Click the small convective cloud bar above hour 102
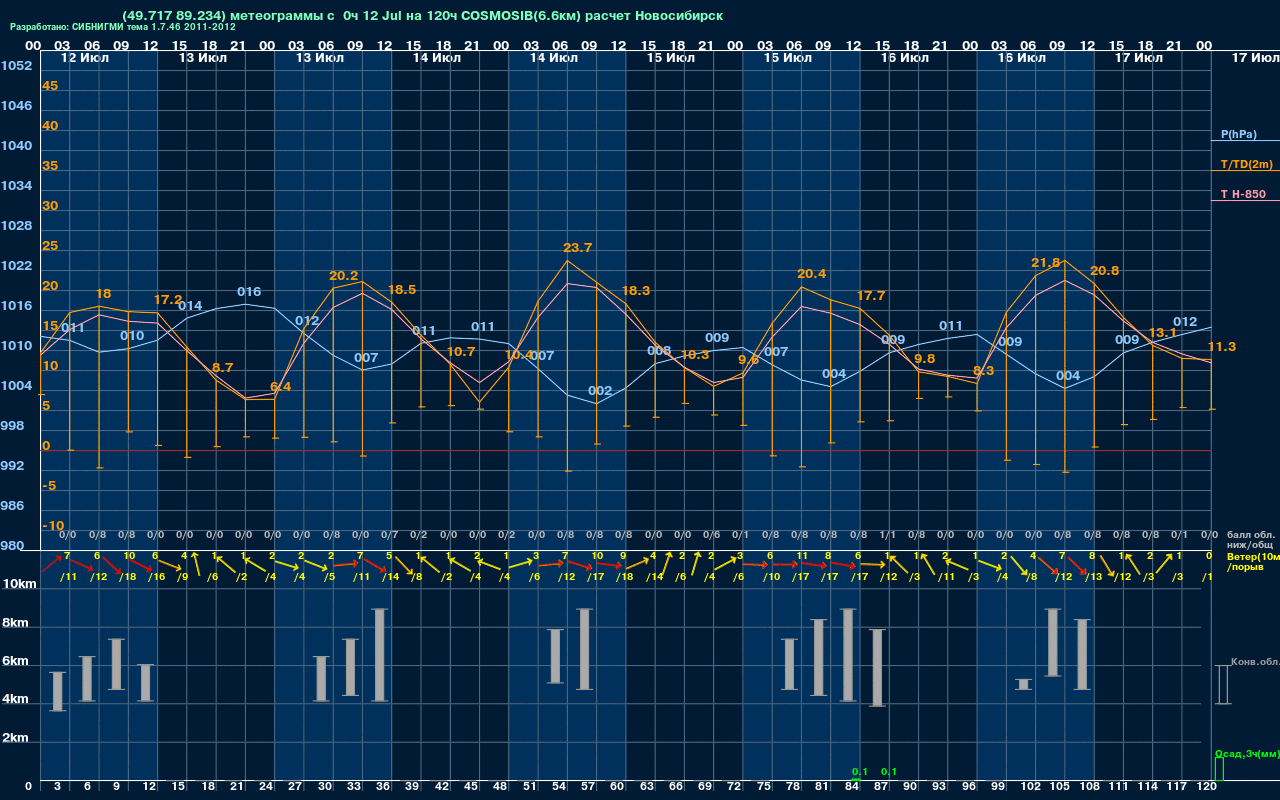 click(1024, 684)
